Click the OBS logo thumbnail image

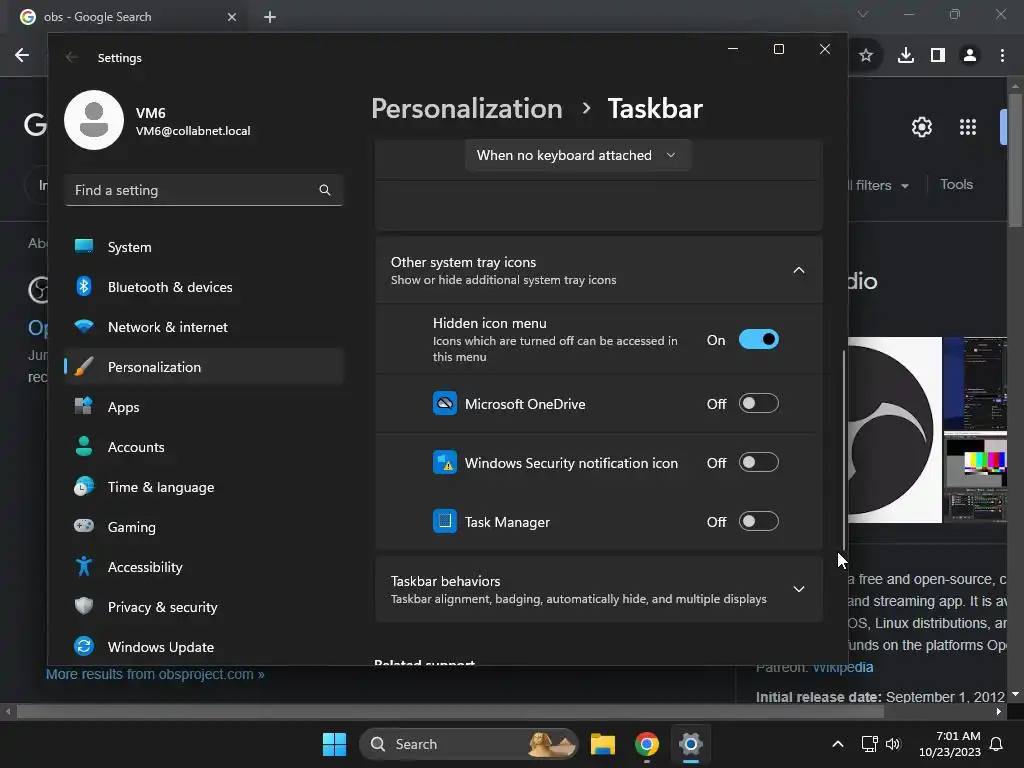[895, 430]
